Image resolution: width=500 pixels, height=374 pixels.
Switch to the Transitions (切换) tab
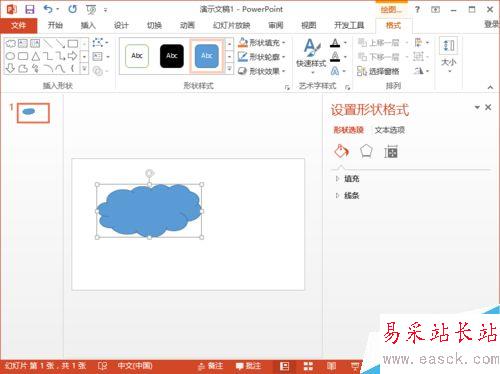154,25
